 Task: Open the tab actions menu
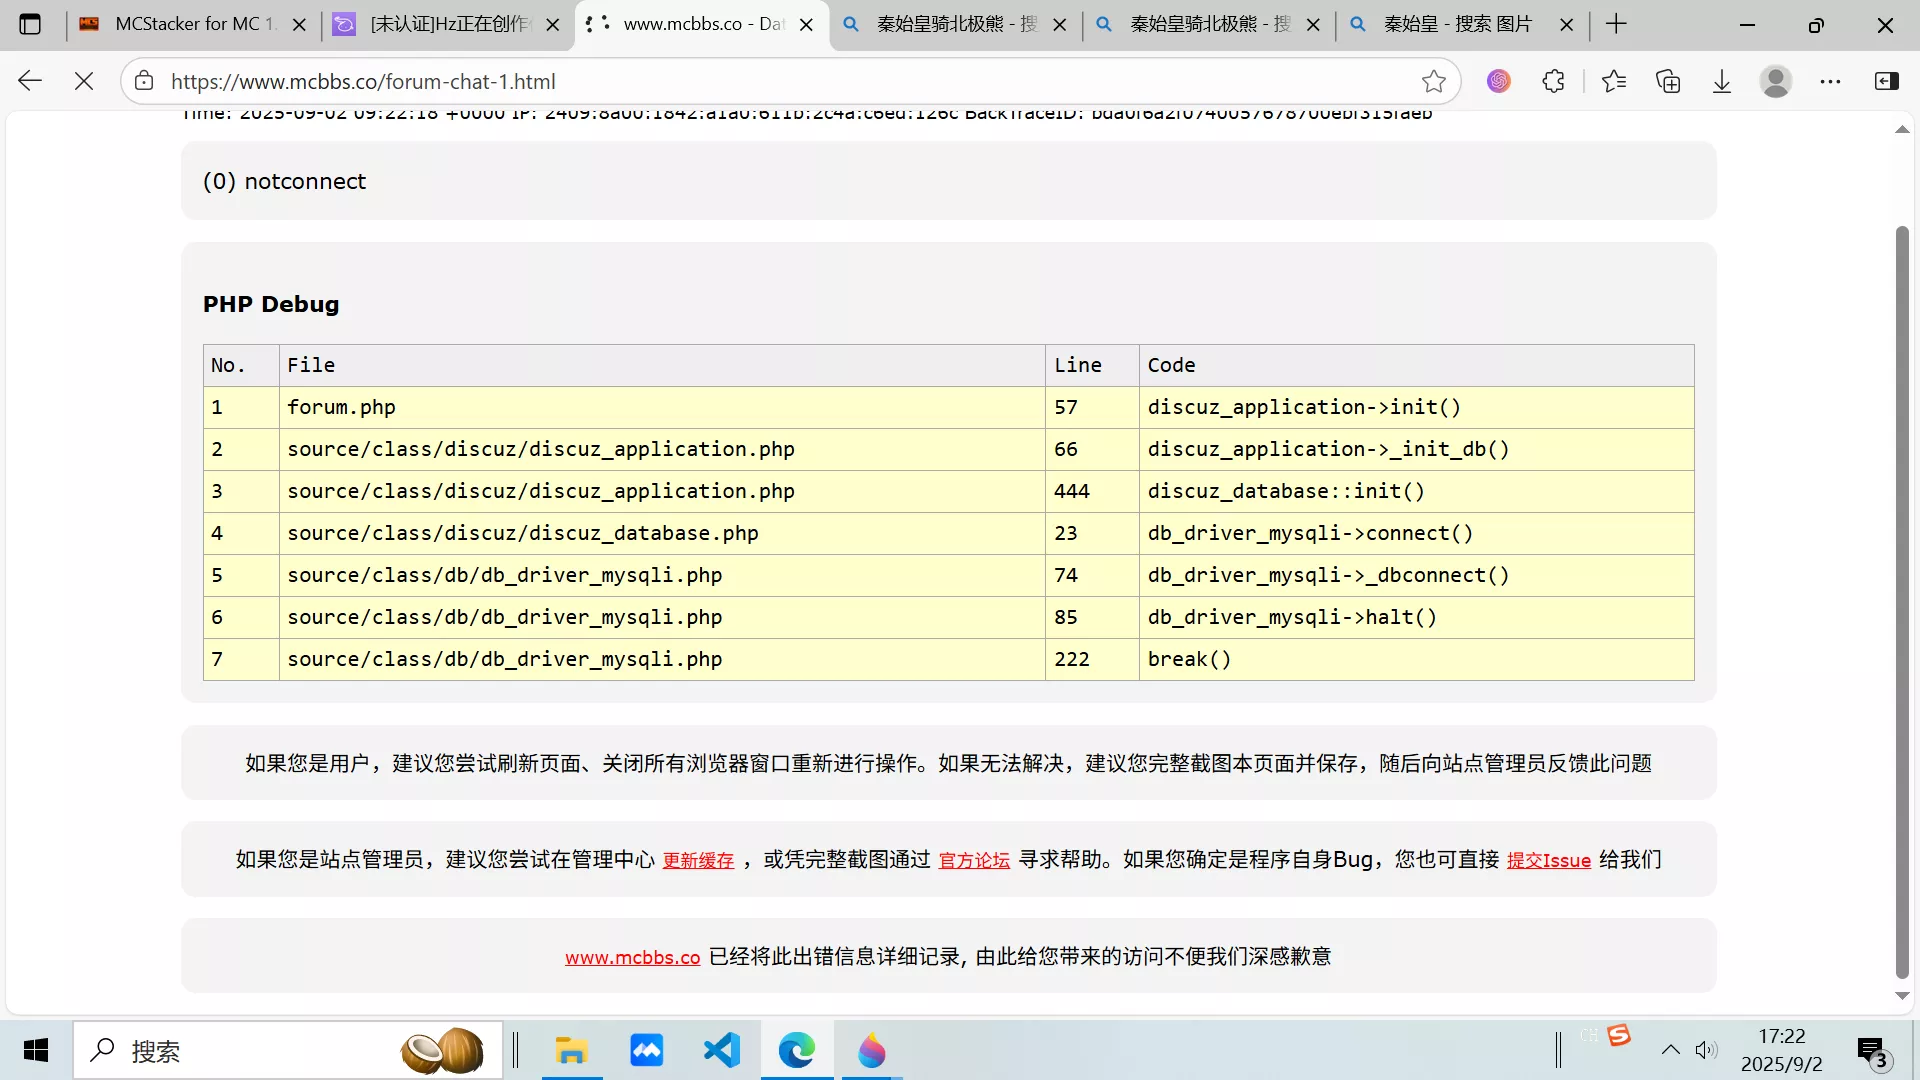30,24
